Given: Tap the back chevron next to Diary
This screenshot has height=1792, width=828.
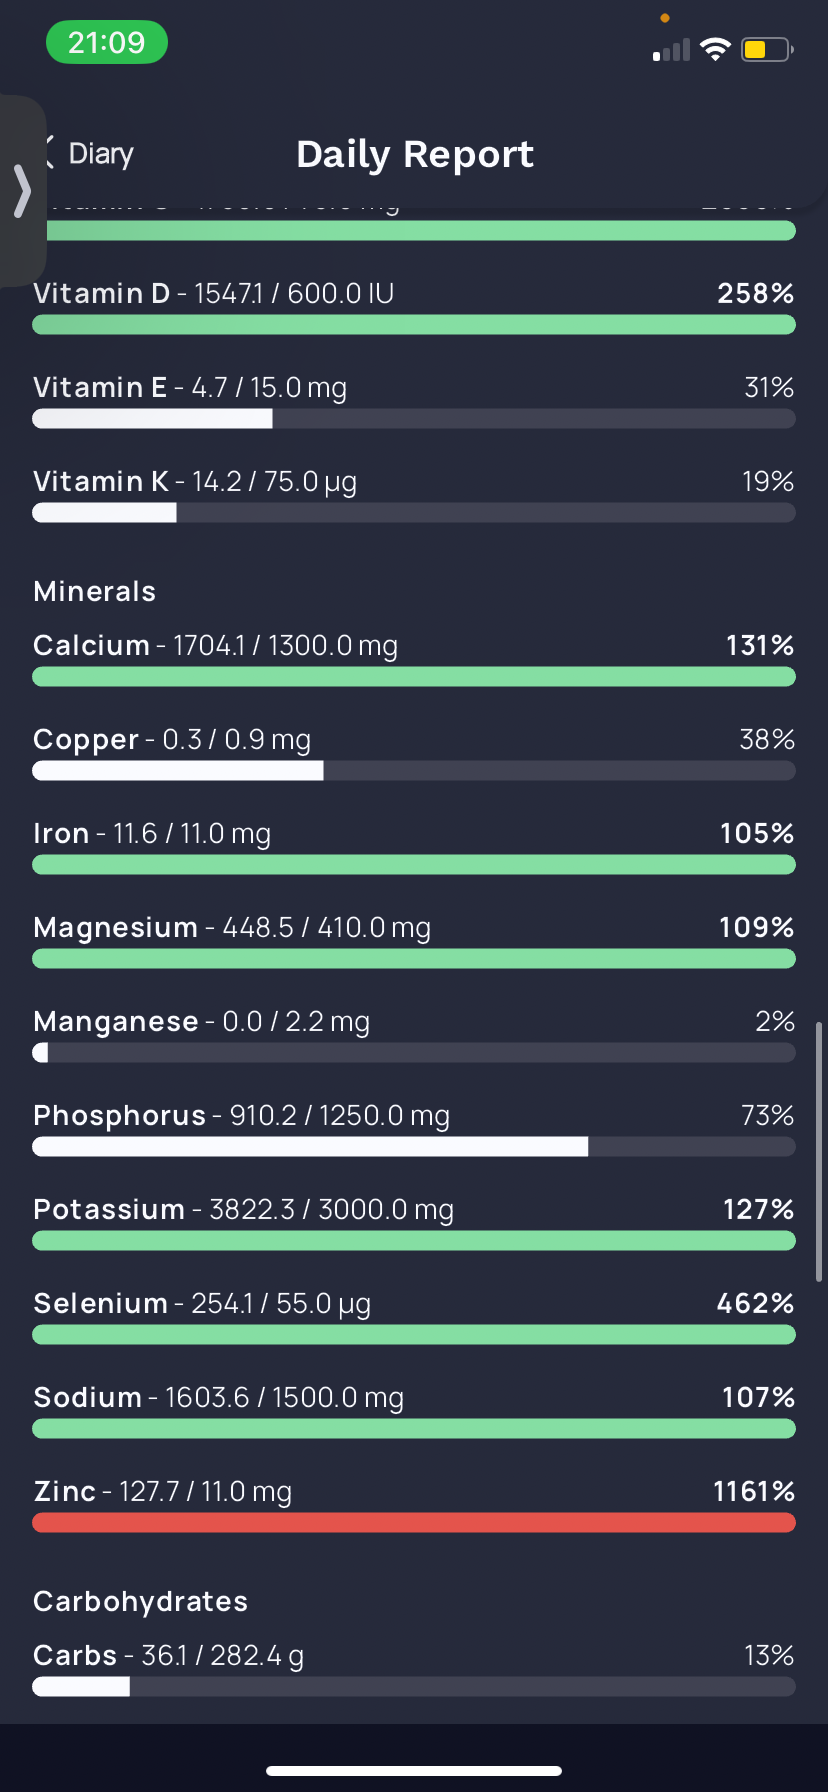Looking at the screenshot, I should [x=48, y=152].
